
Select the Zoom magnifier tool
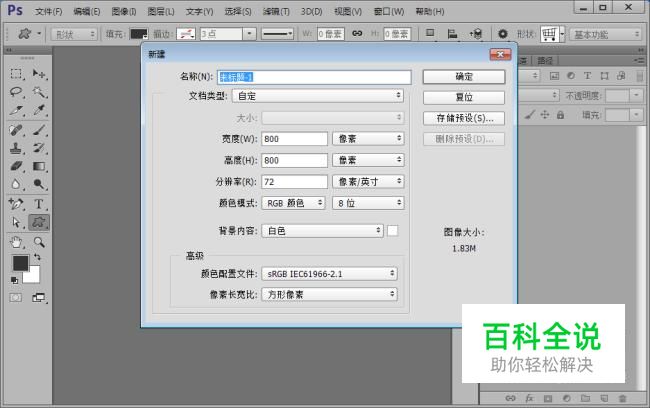tap(39, 242)
